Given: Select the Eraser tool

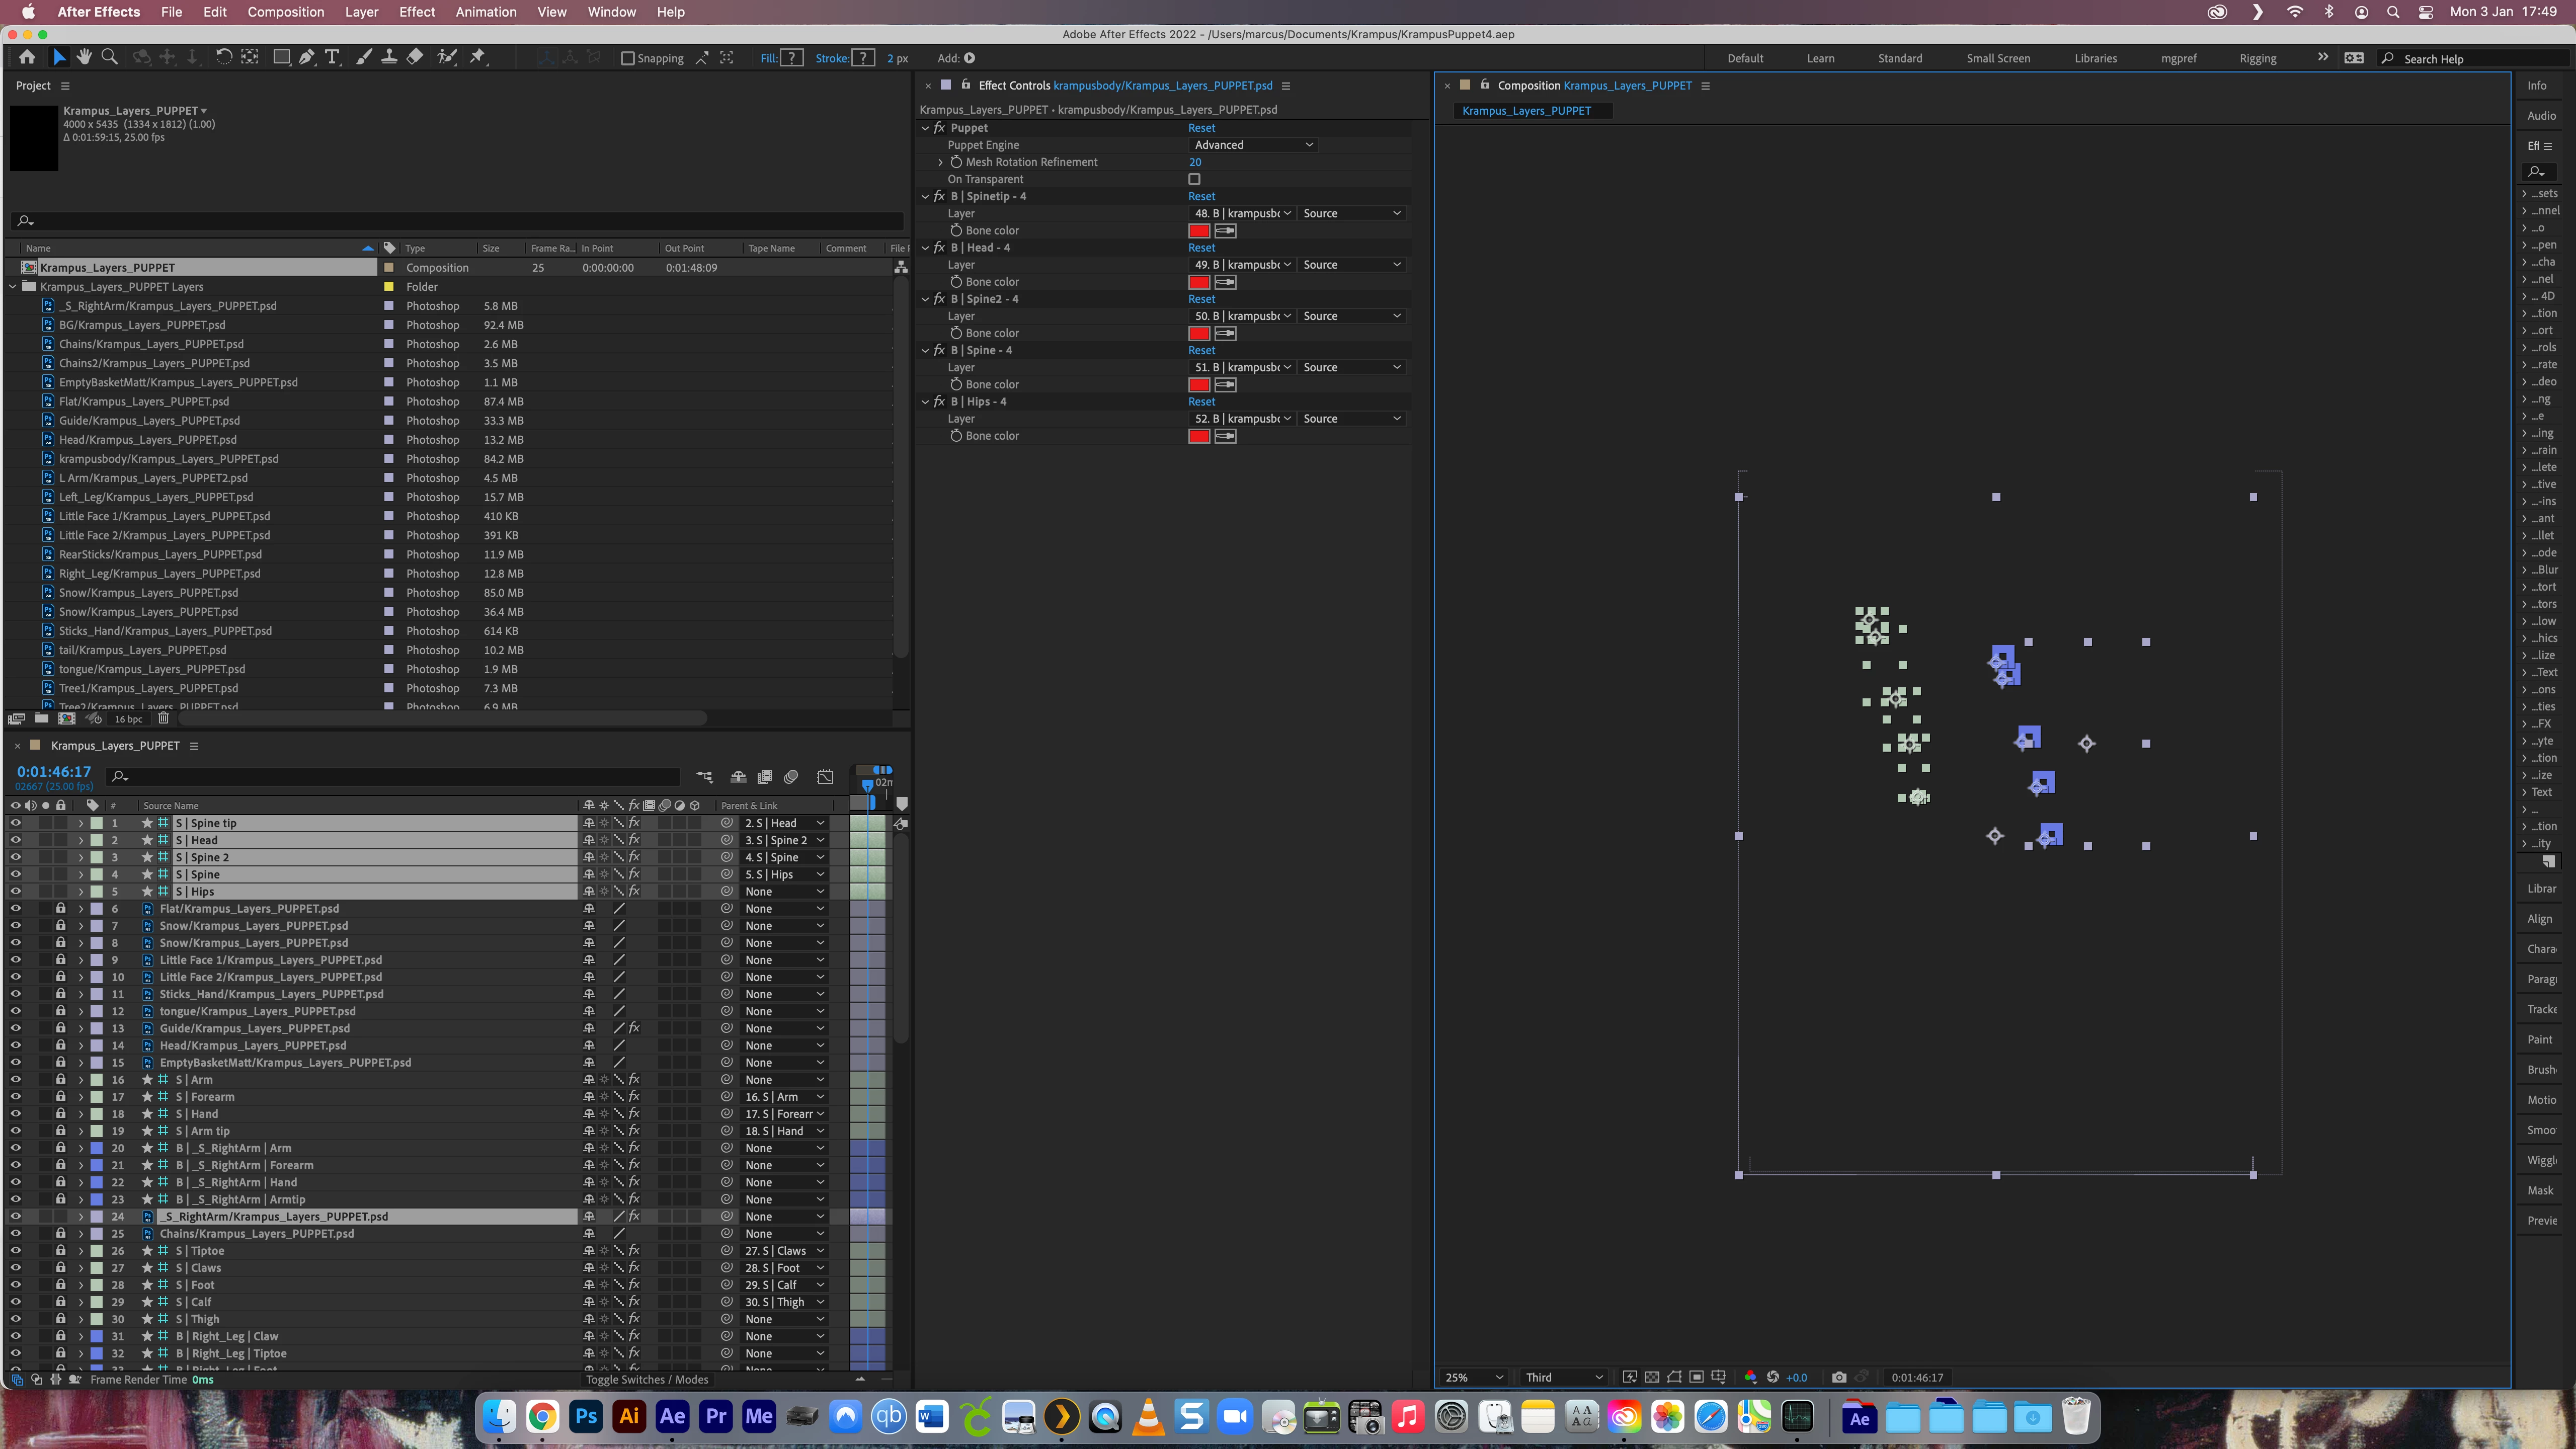Looking at the screenshot, I should (x=415, y=58).
